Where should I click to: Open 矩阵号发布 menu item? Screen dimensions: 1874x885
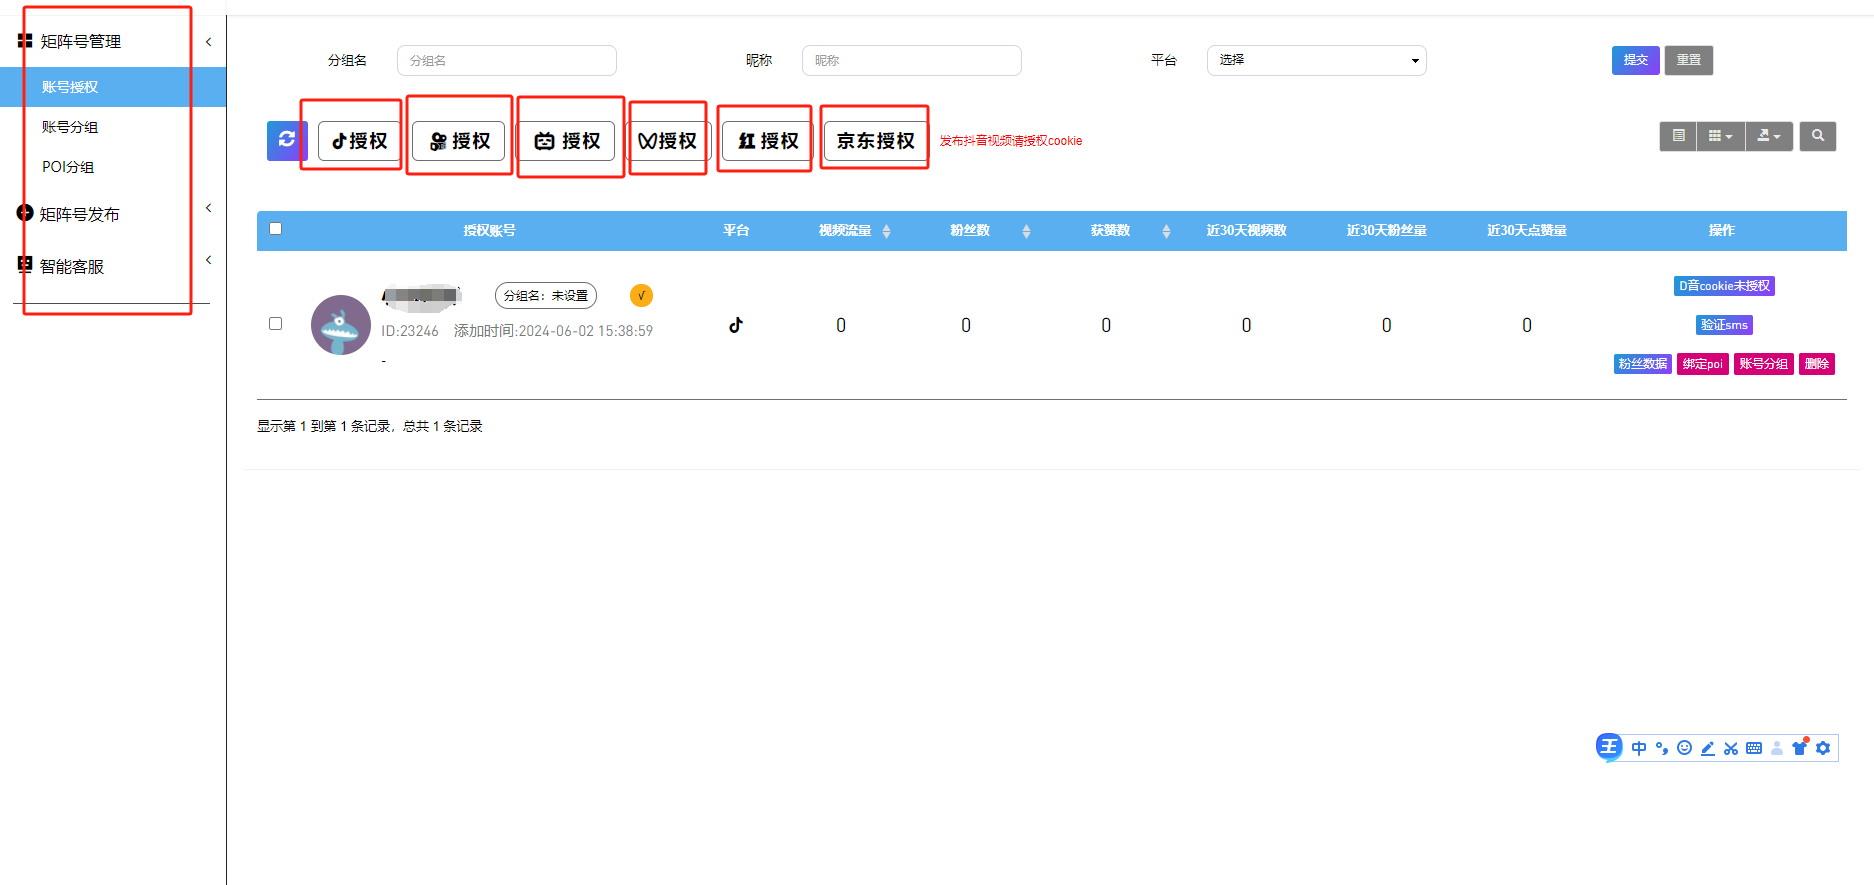point(80,214)
